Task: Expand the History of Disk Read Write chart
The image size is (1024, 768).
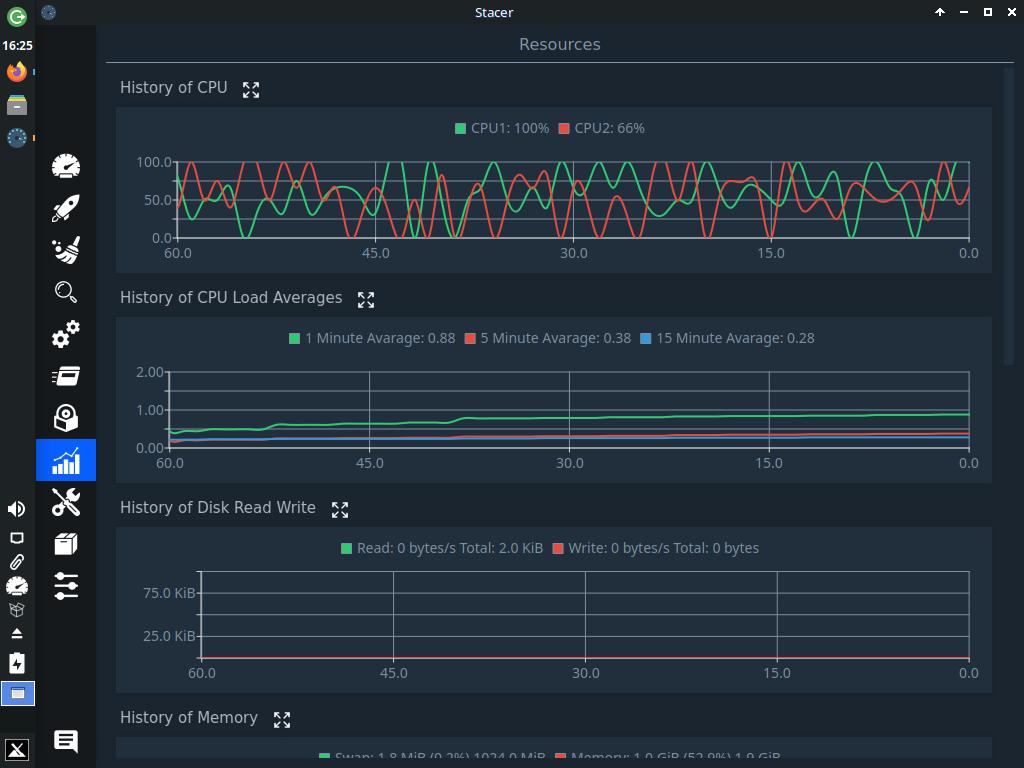Action: point(340,510)
